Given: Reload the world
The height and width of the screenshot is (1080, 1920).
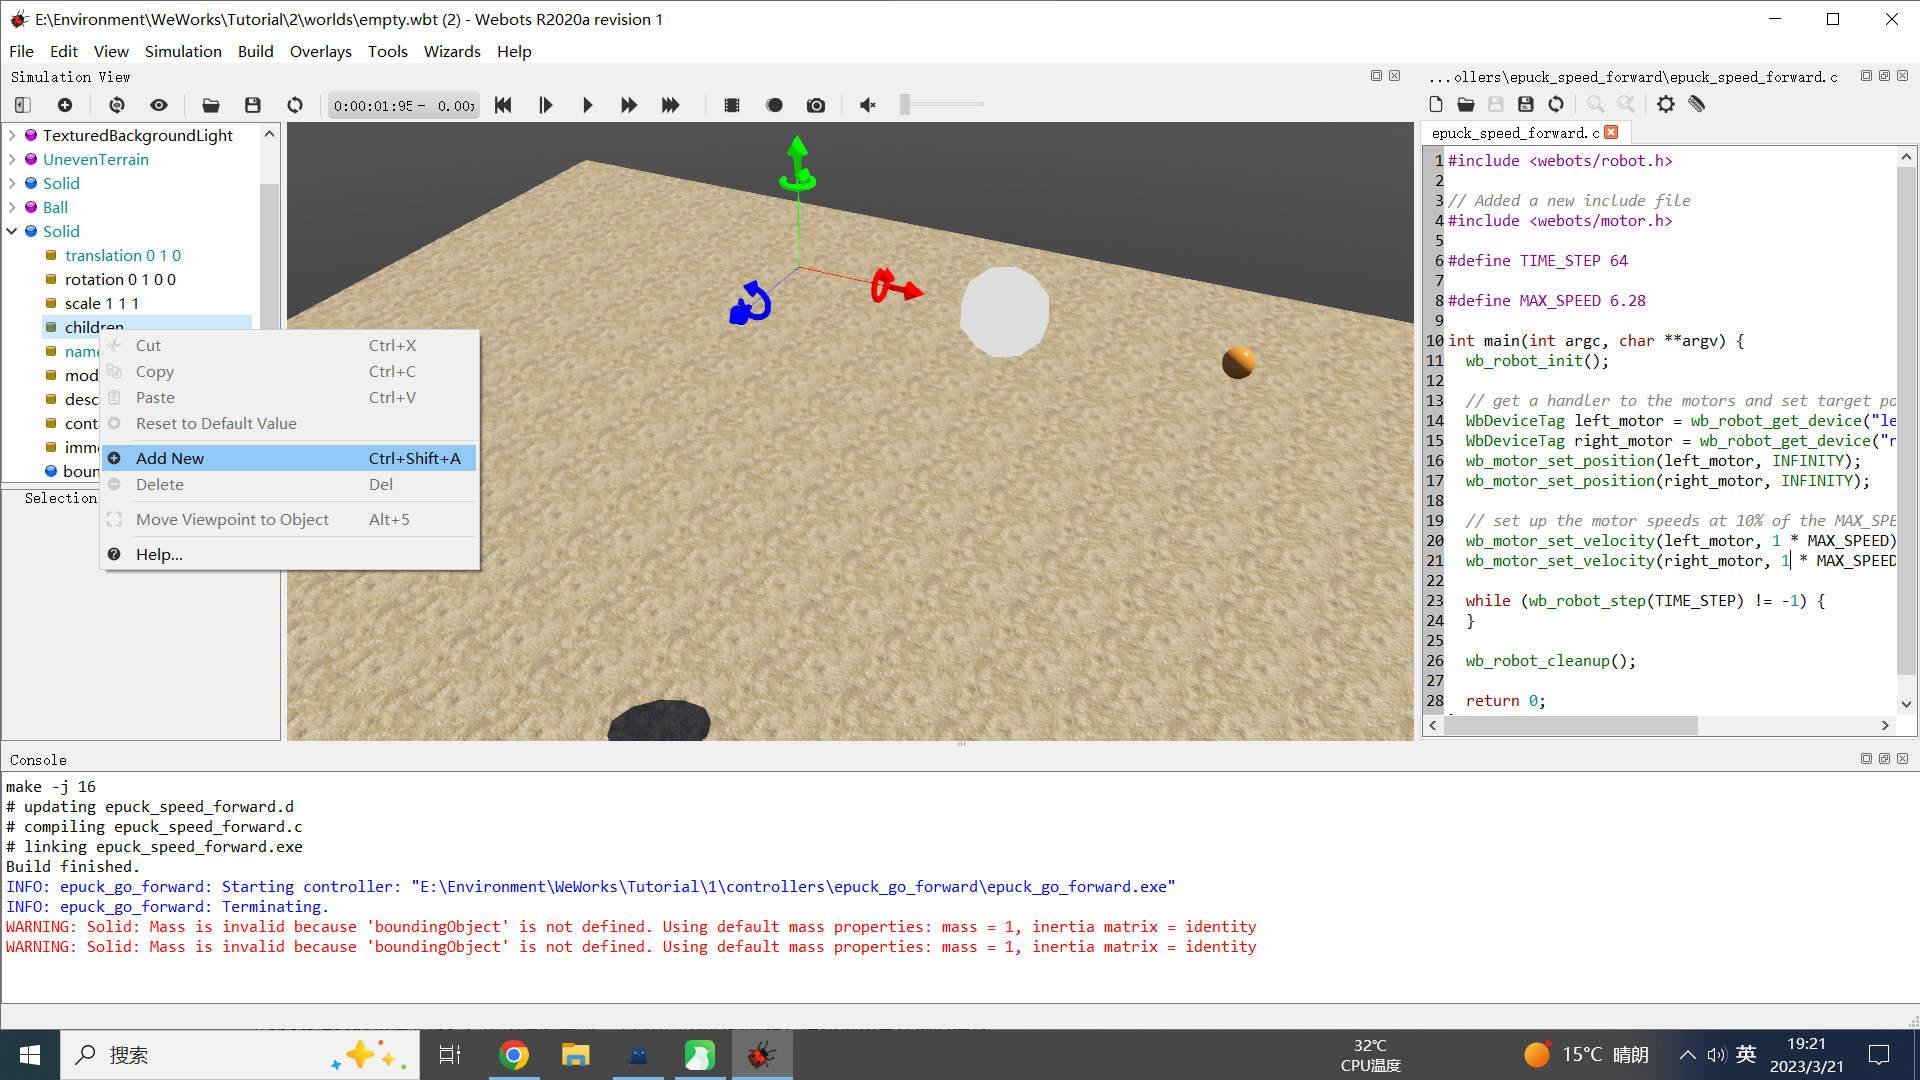Looking at the screenshot, I should point(295,105).
